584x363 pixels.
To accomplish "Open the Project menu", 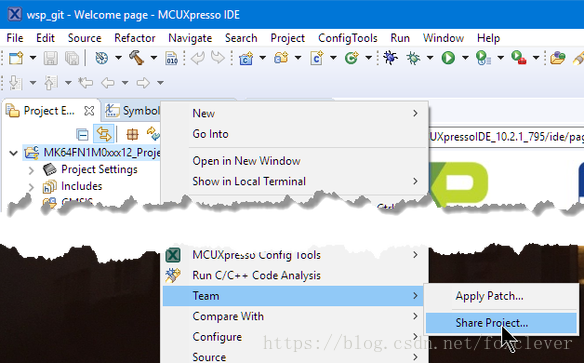I will pos(288,38).
